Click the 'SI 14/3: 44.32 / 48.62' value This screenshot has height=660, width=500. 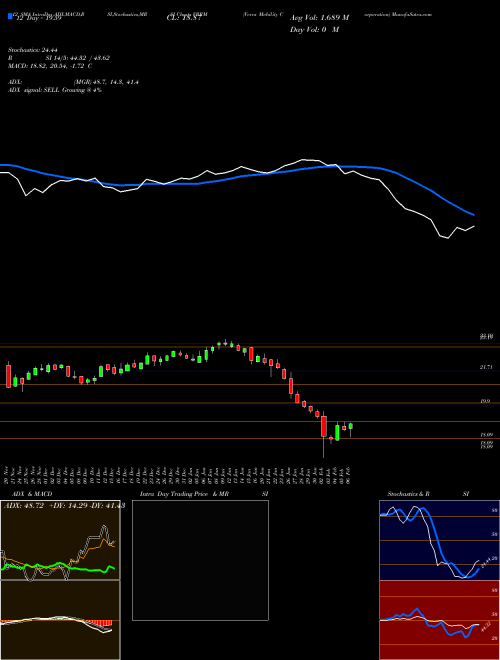[x=78, y=58]
